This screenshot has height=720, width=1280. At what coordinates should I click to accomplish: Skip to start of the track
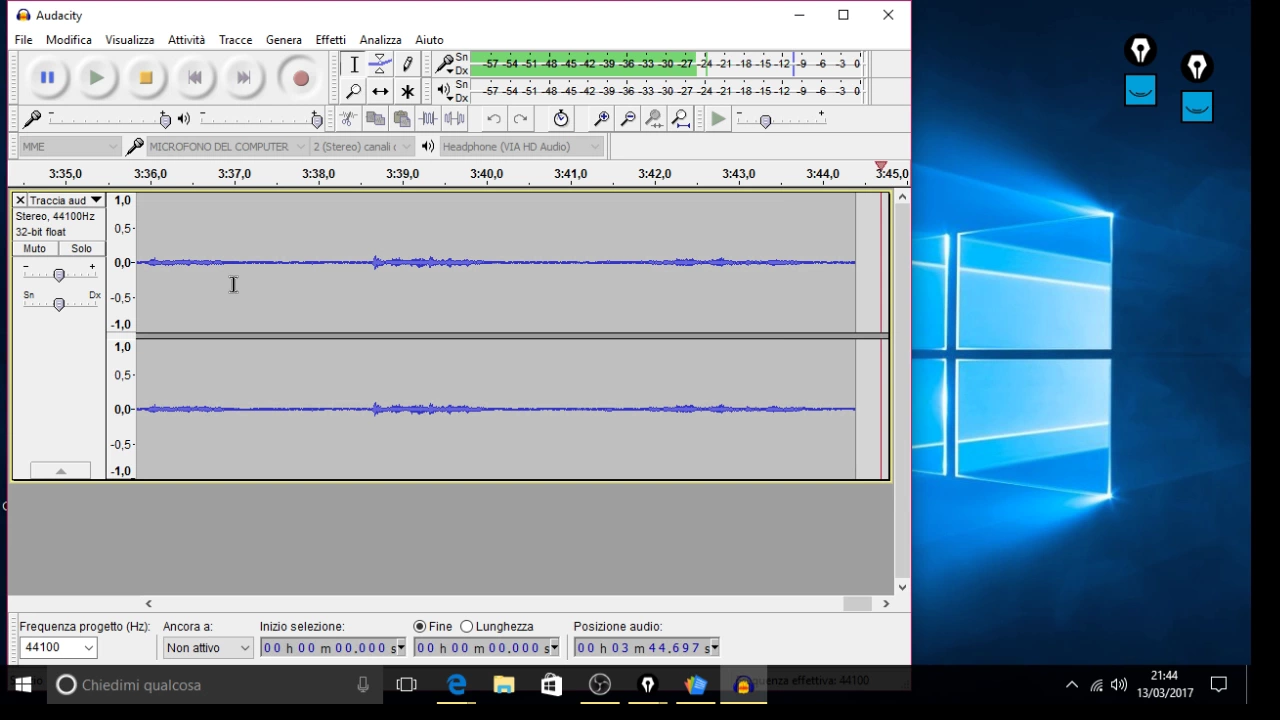tap(194, 78)
